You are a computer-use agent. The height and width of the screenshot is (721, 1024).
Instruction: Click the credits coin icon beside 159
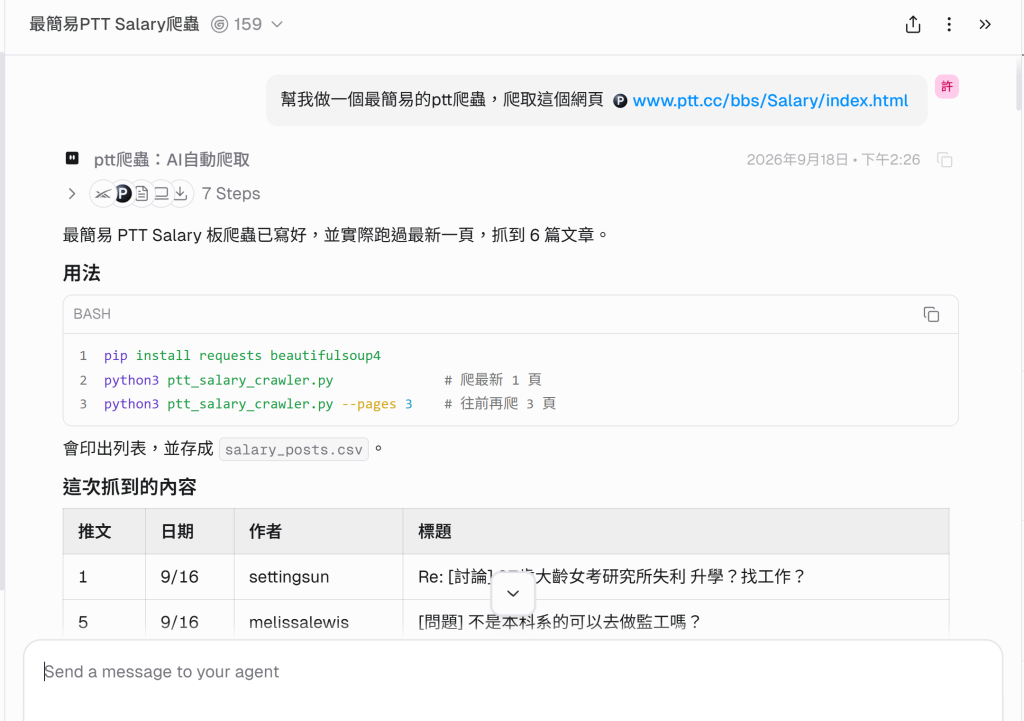[219, 25]
